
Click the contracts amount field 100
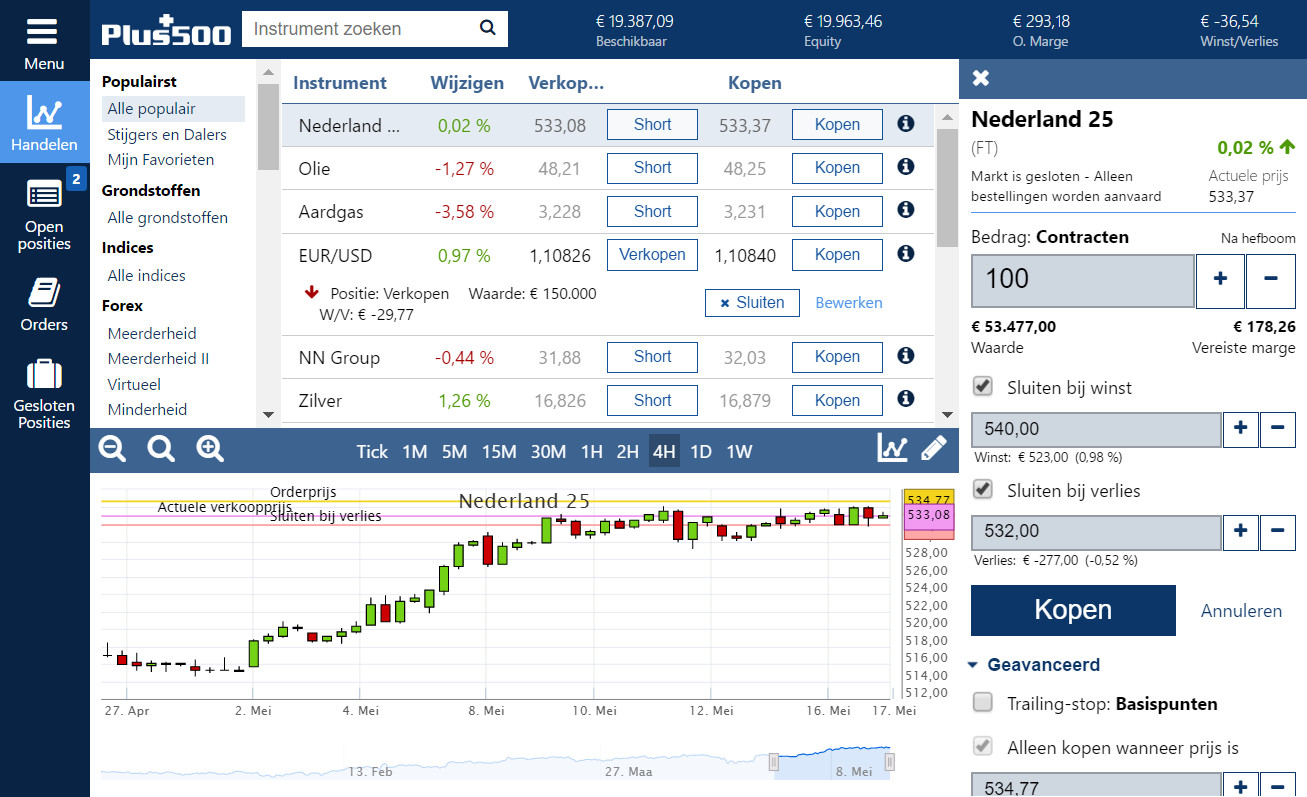click(x=1083, y=281)
